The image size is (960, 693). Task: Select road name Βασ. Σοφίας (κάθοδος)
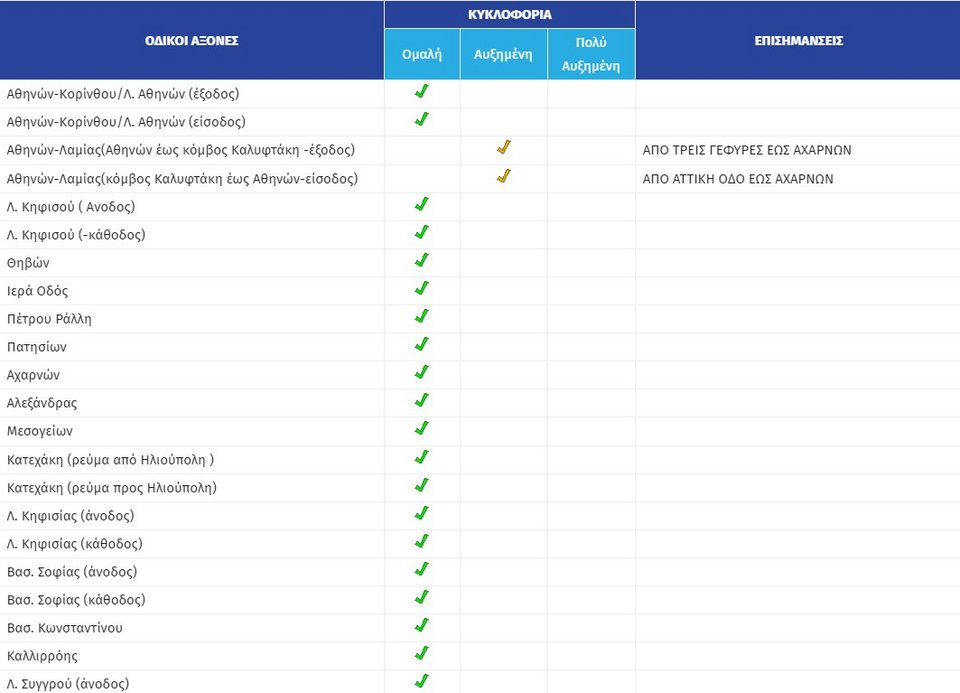(76, 600)
